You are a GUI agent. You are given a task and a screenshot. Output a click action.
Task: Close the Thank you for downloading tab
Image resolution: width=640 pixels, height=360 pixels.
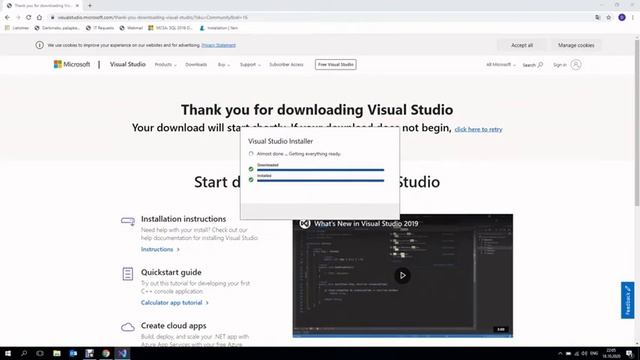coord(77,6)
